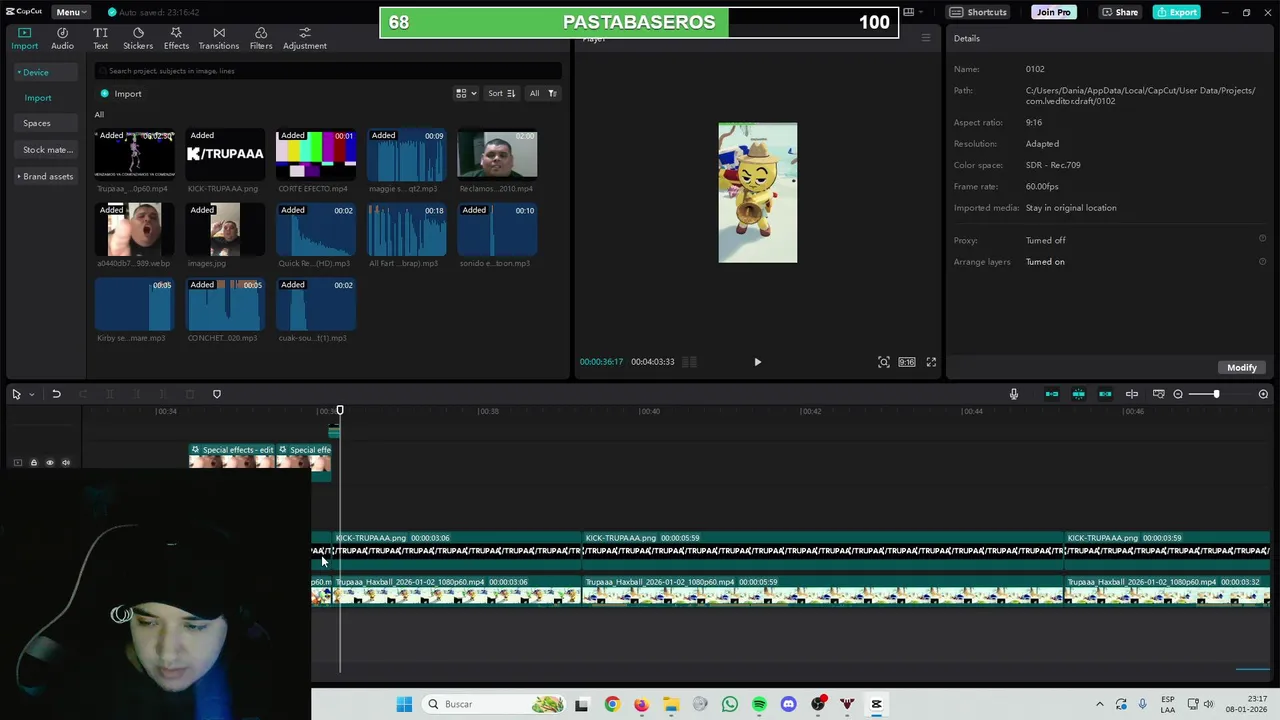
Task: Click the timeline zoom slider handle
Action: [1216, 394]
